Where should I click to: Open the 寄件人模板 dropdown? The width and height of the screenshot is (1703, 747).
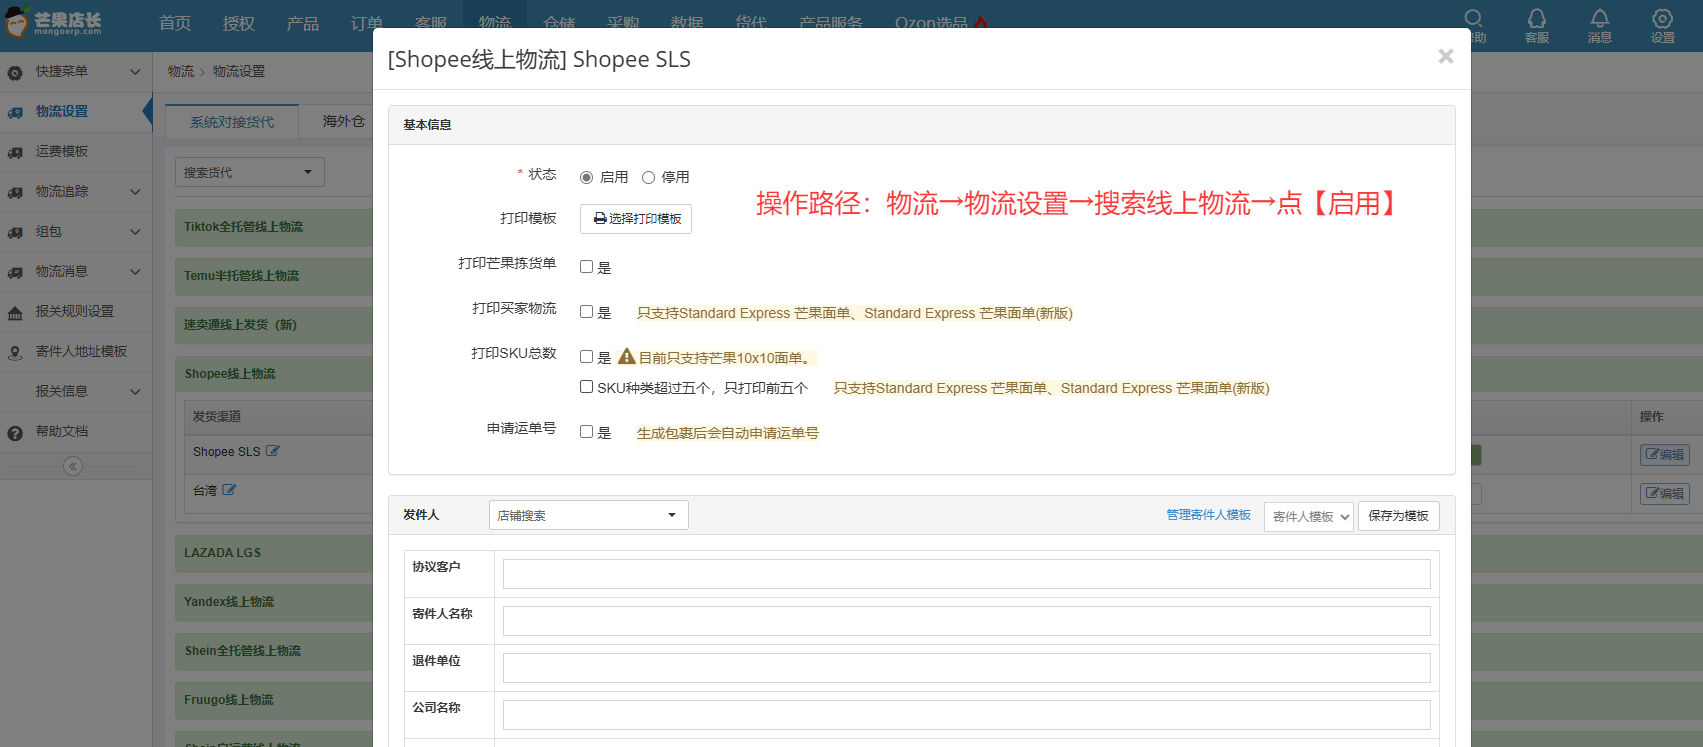pyautogui.click(x=1309, y=516)
